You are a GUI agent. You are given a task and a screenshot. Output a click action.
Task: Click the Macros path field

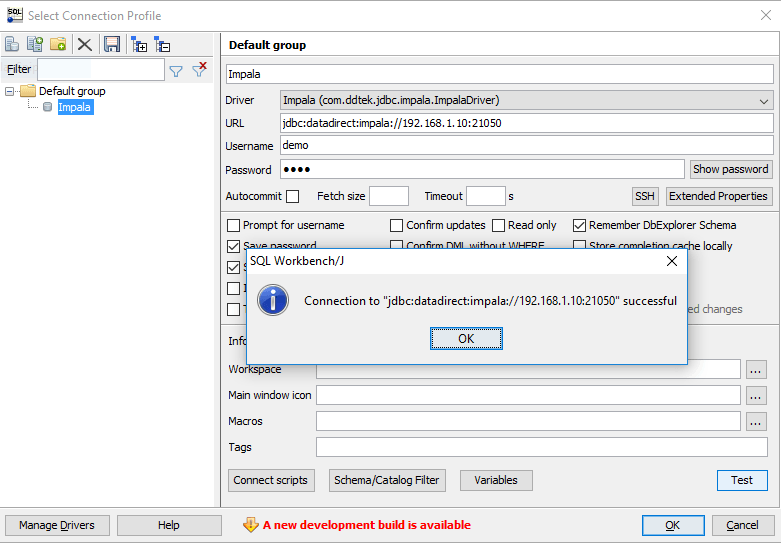528,421
